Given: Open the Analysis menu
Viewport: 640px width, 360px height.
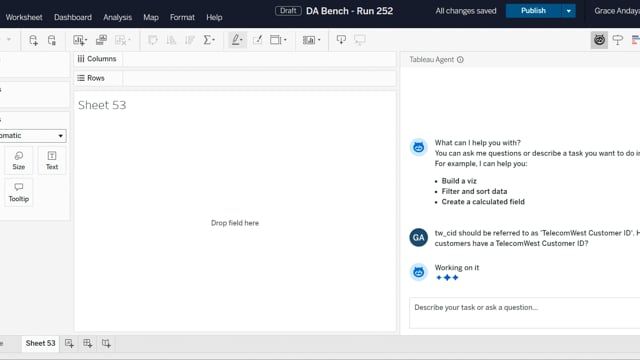Looking at the screenshot, I should 118,18.
